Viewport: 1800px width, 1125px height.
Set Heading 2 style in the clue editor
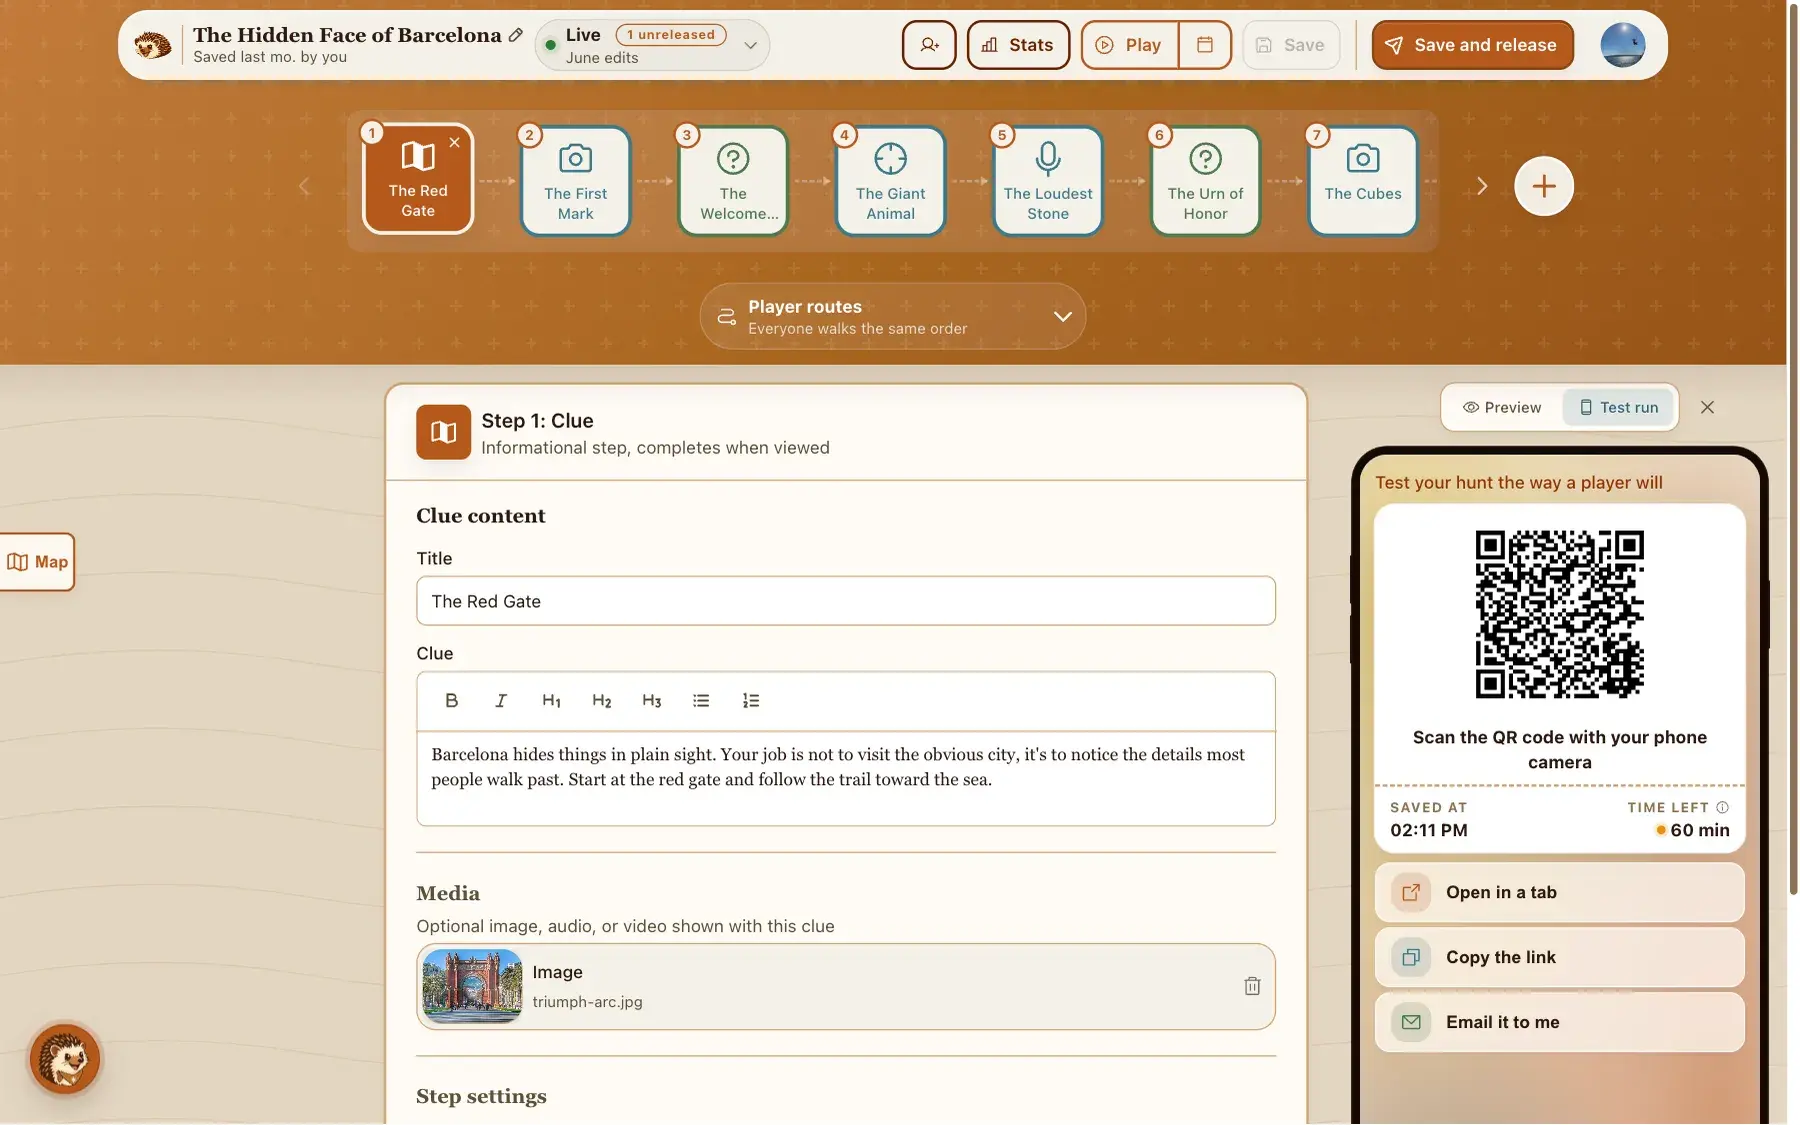point(601,701)
